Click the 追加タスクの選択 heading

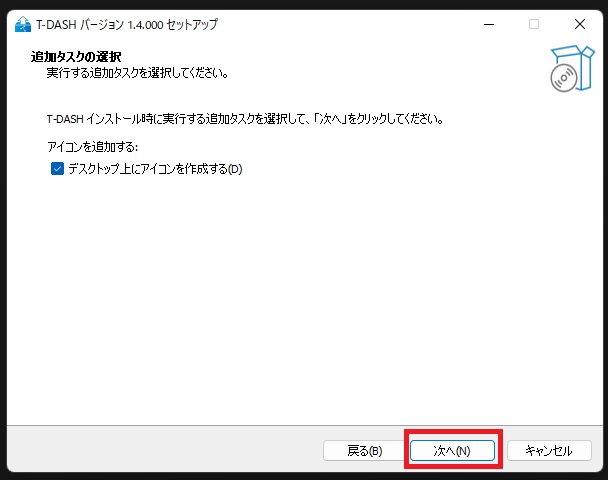pyautogui.click(x=76, y=57)
